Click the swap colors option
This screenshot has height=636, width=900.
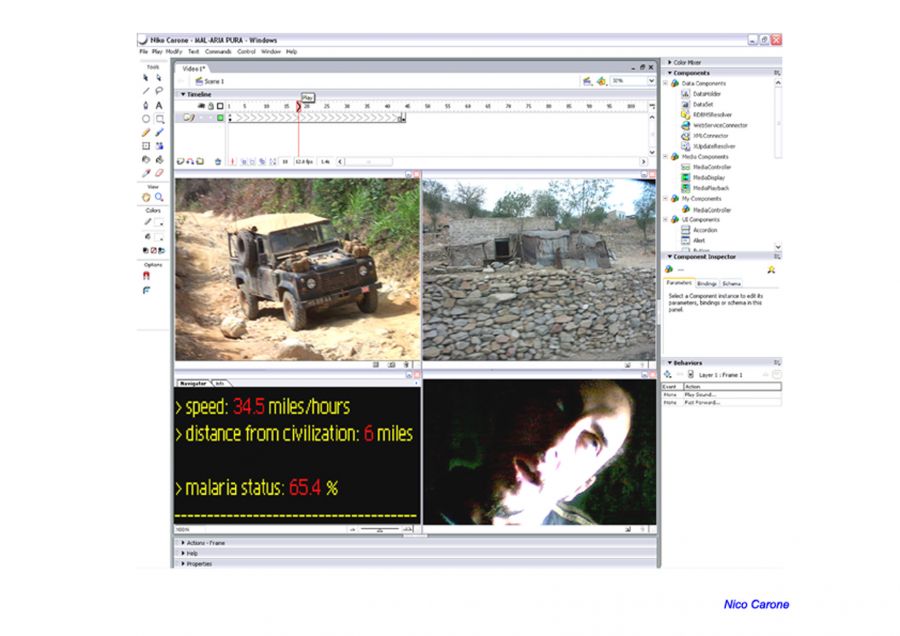click(161, 250)
